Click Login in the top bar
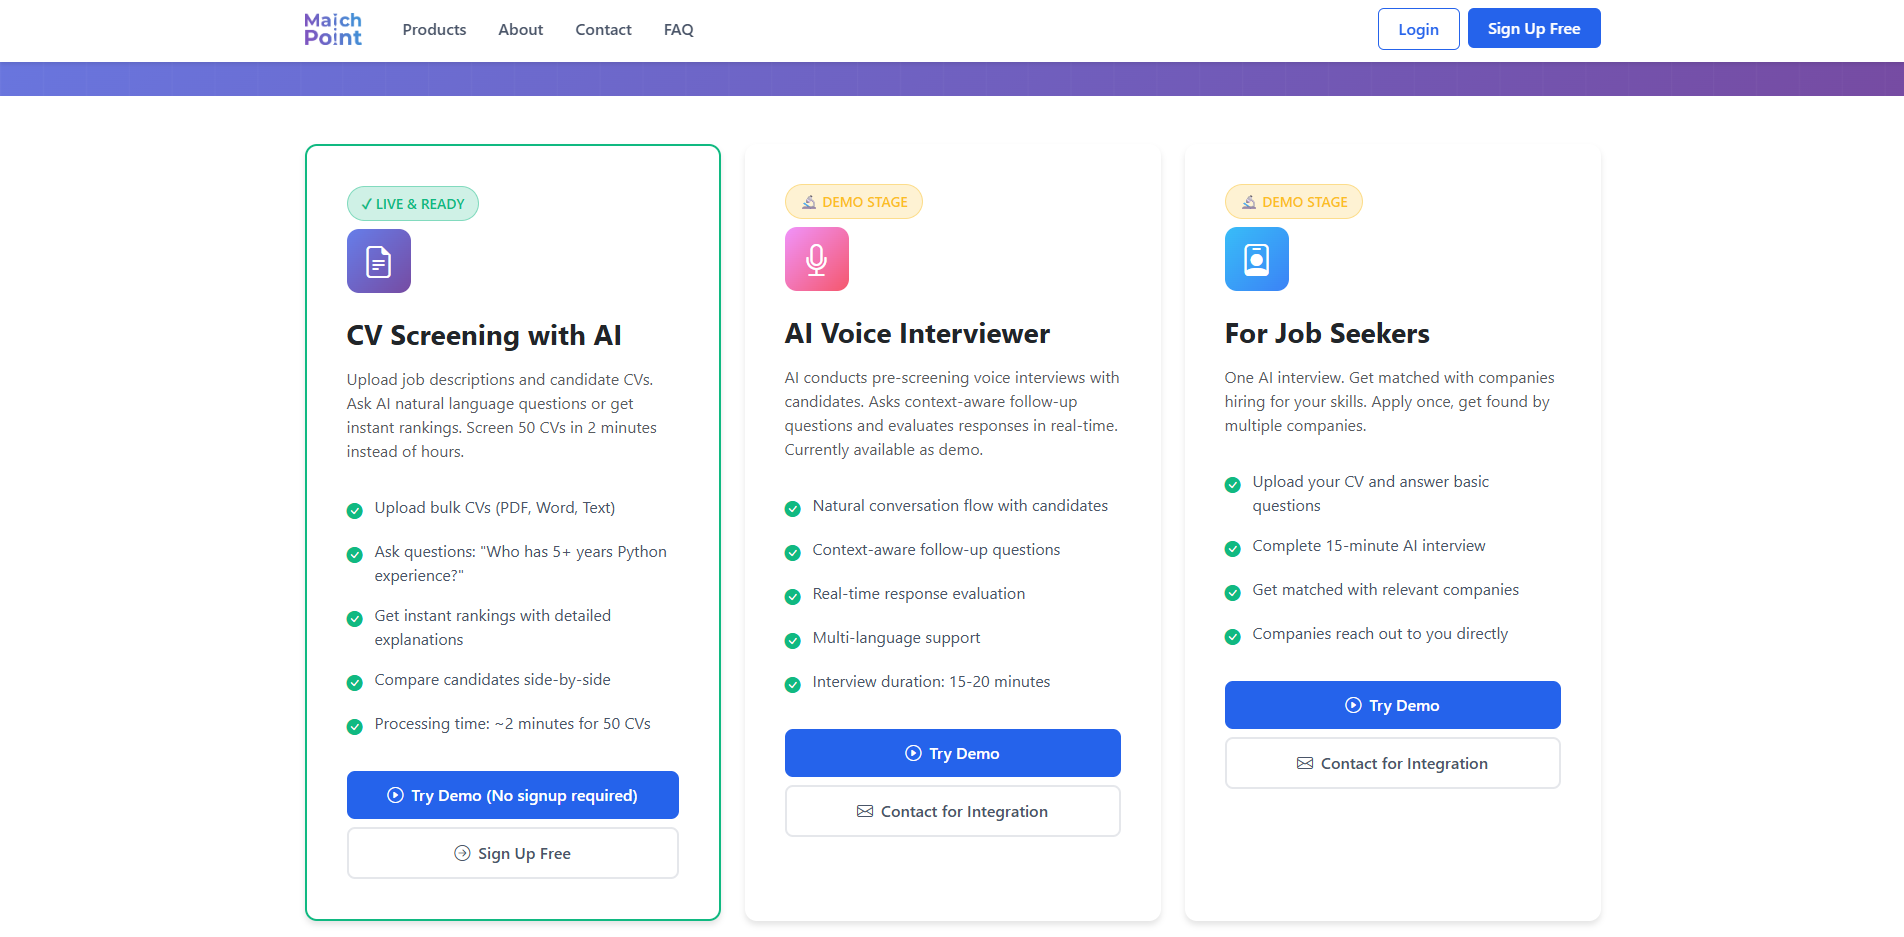This screenshot has width=1904, height=937. pos(1418,28)
